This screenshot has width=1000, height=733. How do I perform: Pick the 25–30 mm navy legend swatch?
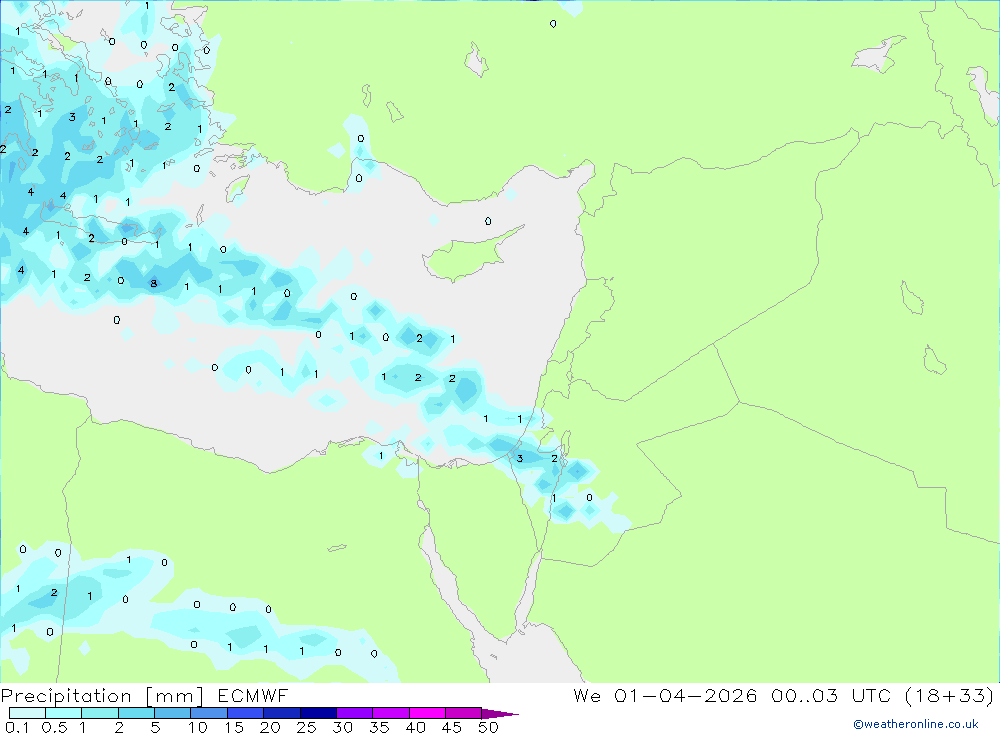318,713
